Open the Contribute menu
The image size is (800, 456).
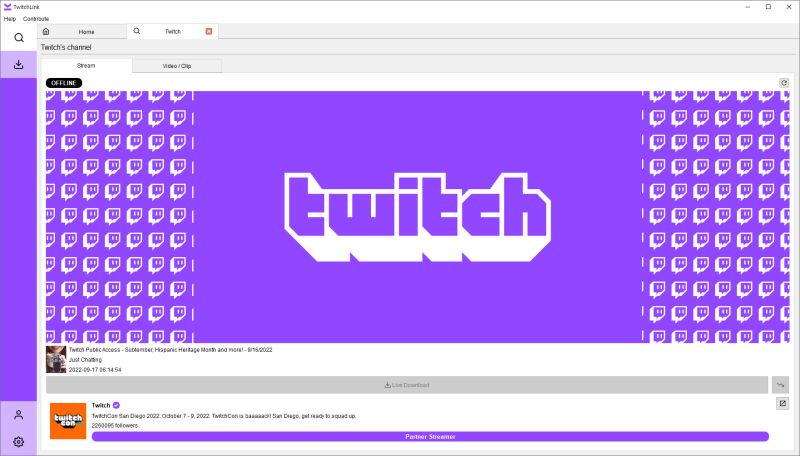36,19
